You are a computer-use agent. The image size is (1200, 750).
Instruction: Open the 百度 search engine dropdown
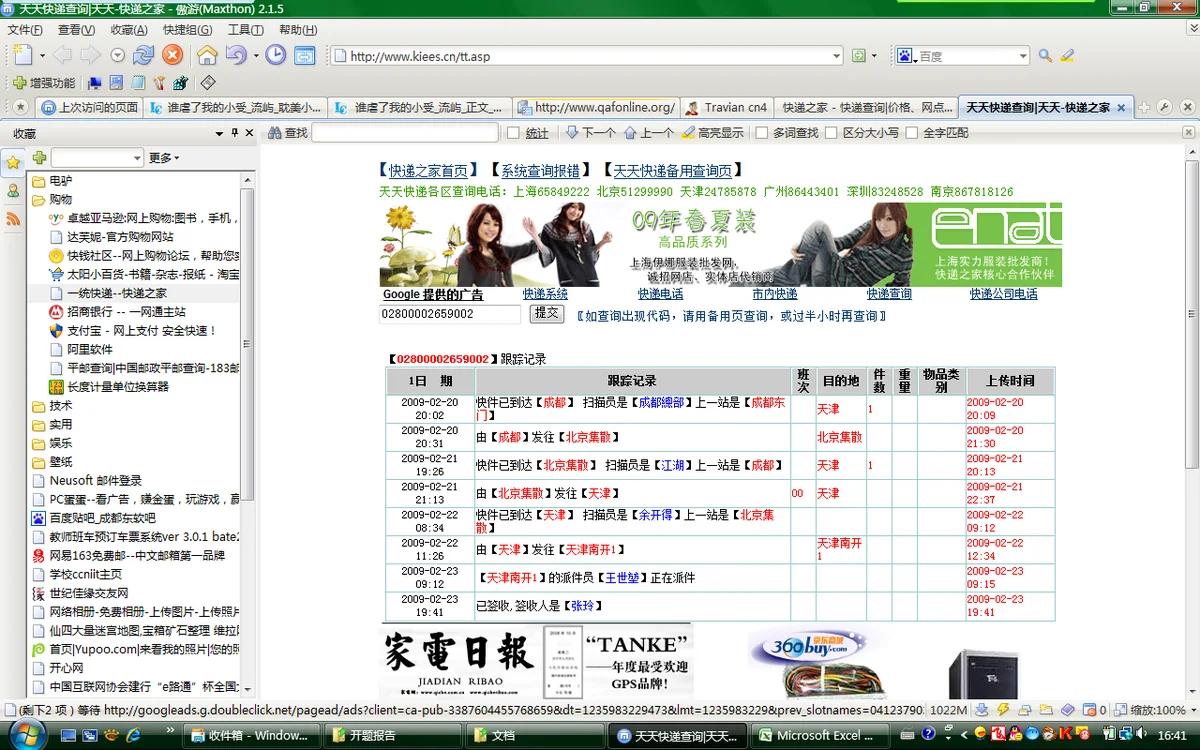pos(1023,56)
